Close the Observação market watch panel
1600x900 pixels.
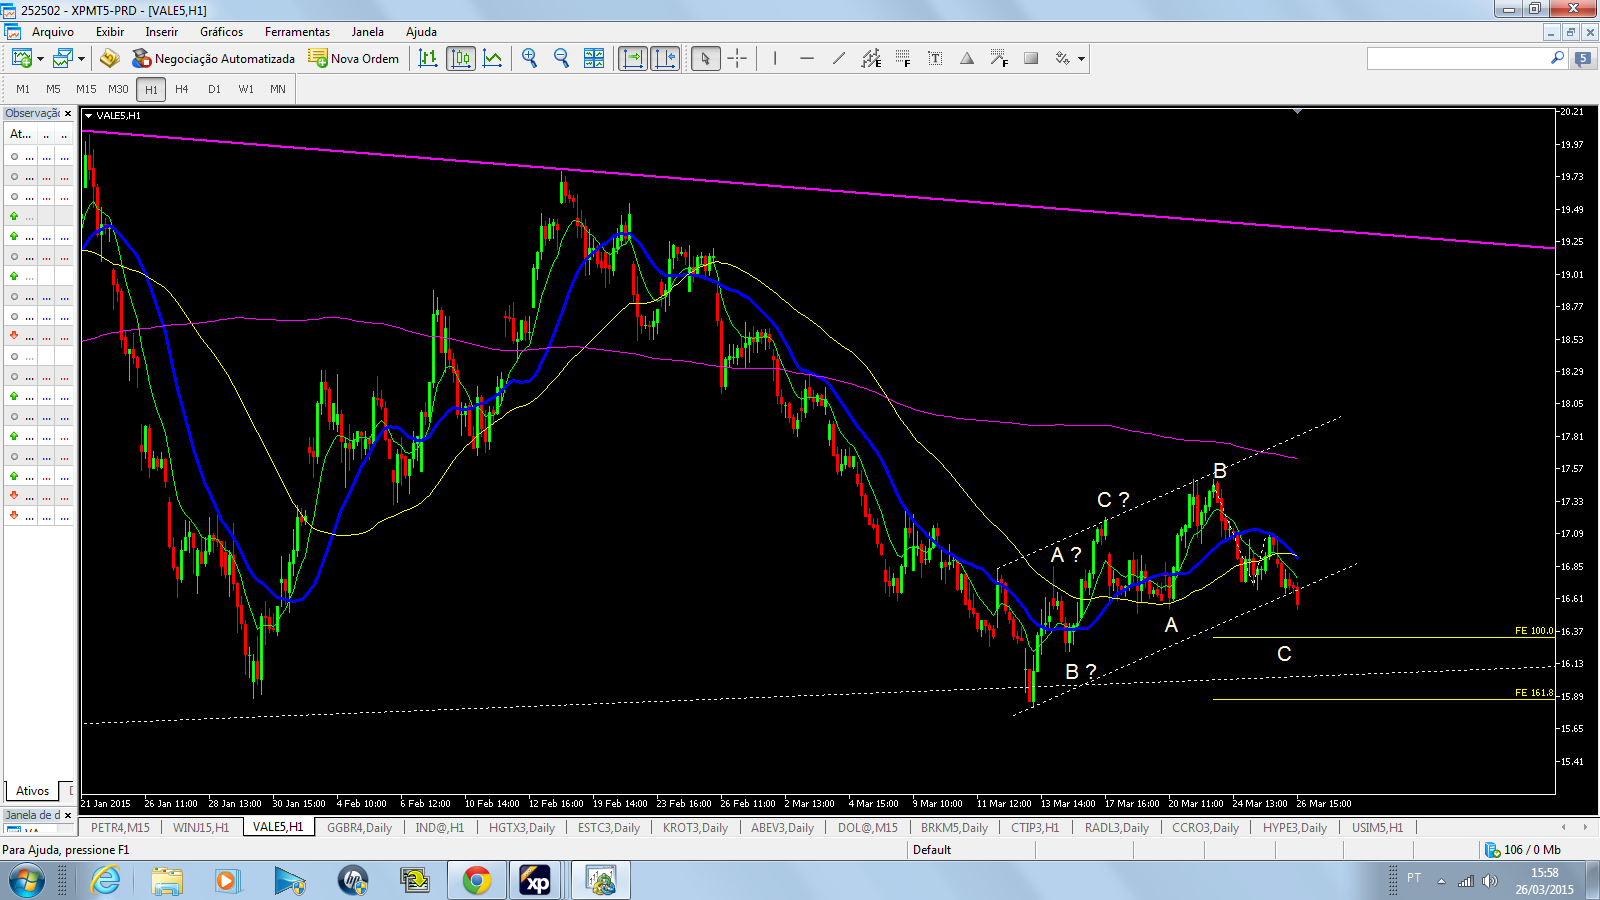click(68, 114)
